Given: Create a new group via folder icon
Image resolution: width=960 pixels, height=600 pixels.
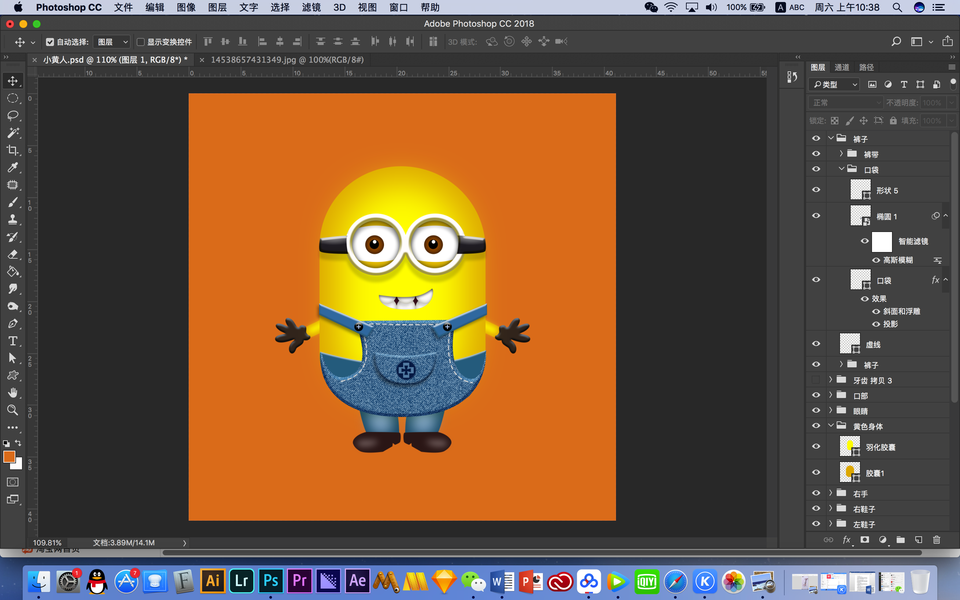Looking at the screenshot, I should 900,539.
